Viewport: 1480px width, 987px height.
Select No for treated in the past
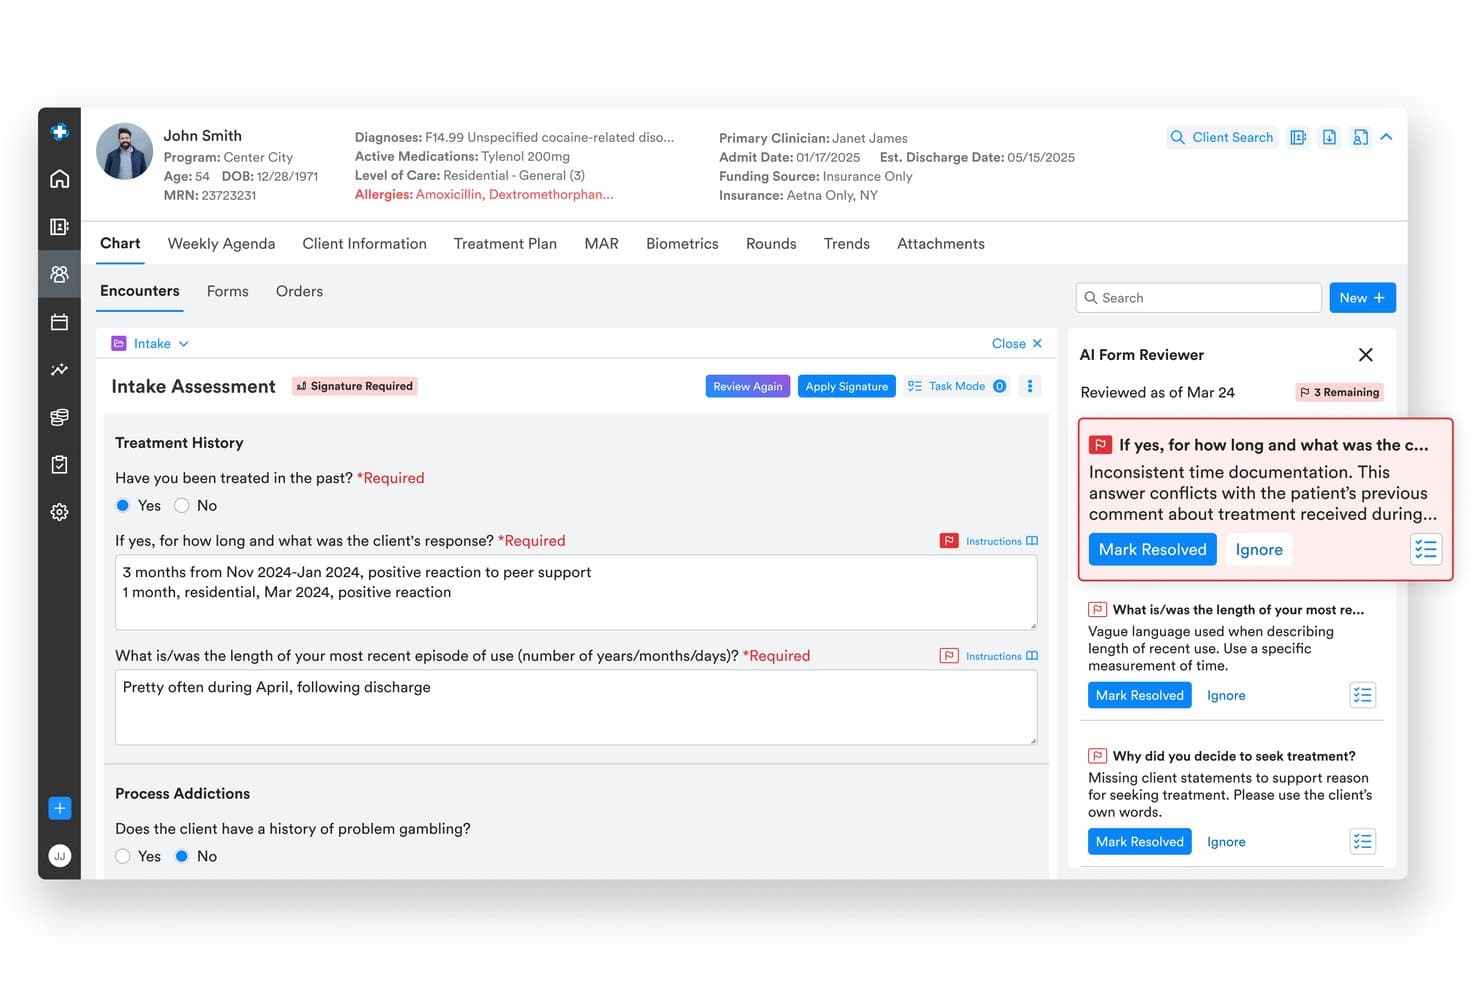coord(182,506)
